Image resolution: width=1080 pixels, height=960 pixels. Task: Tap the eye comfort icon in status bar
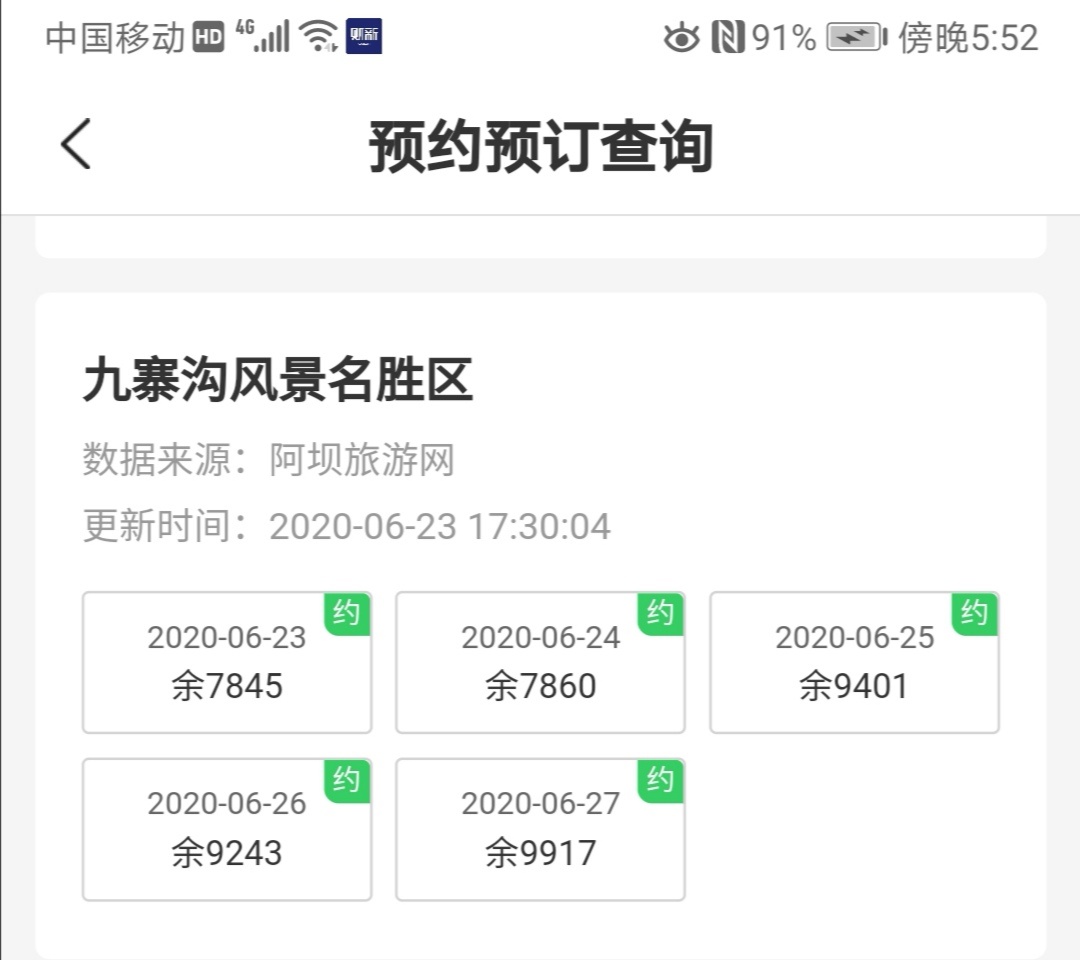[681, 38]
